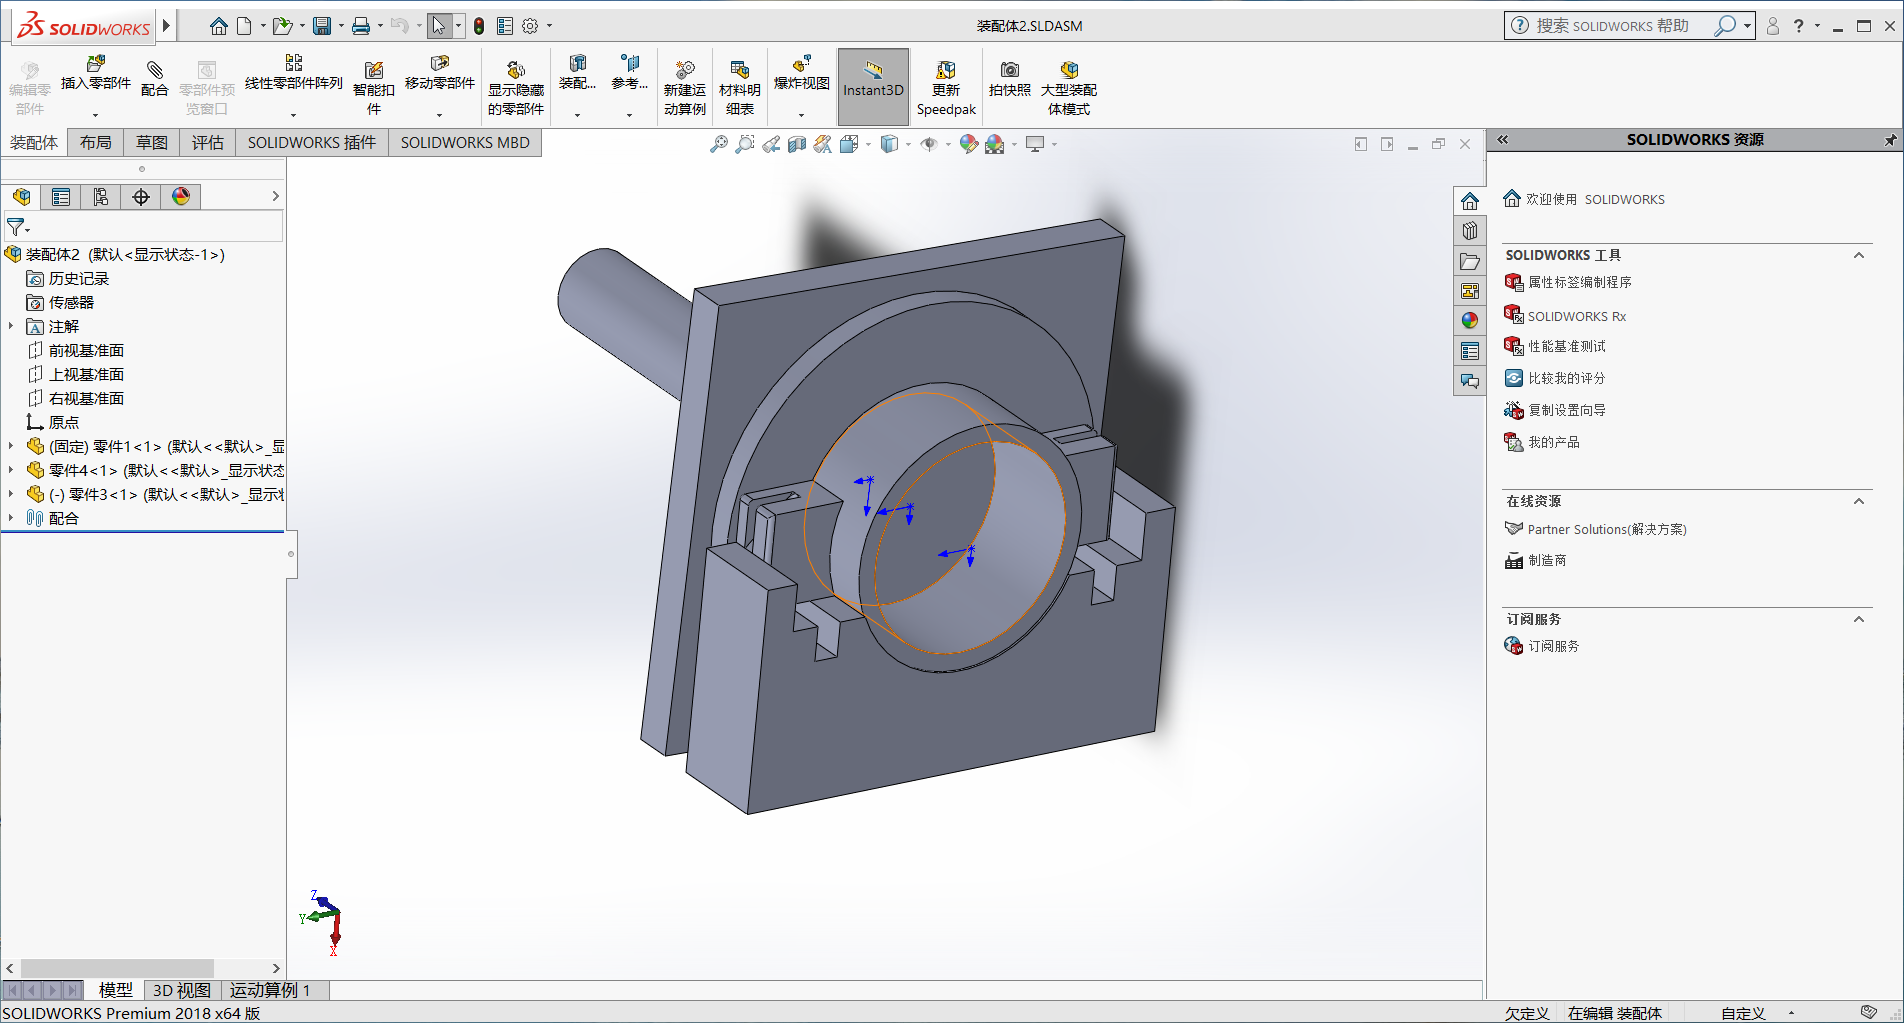Expand the 注解 (Annotations) tree node
The width and height of the screenshot is (1904, 1023).
(11, 326)
